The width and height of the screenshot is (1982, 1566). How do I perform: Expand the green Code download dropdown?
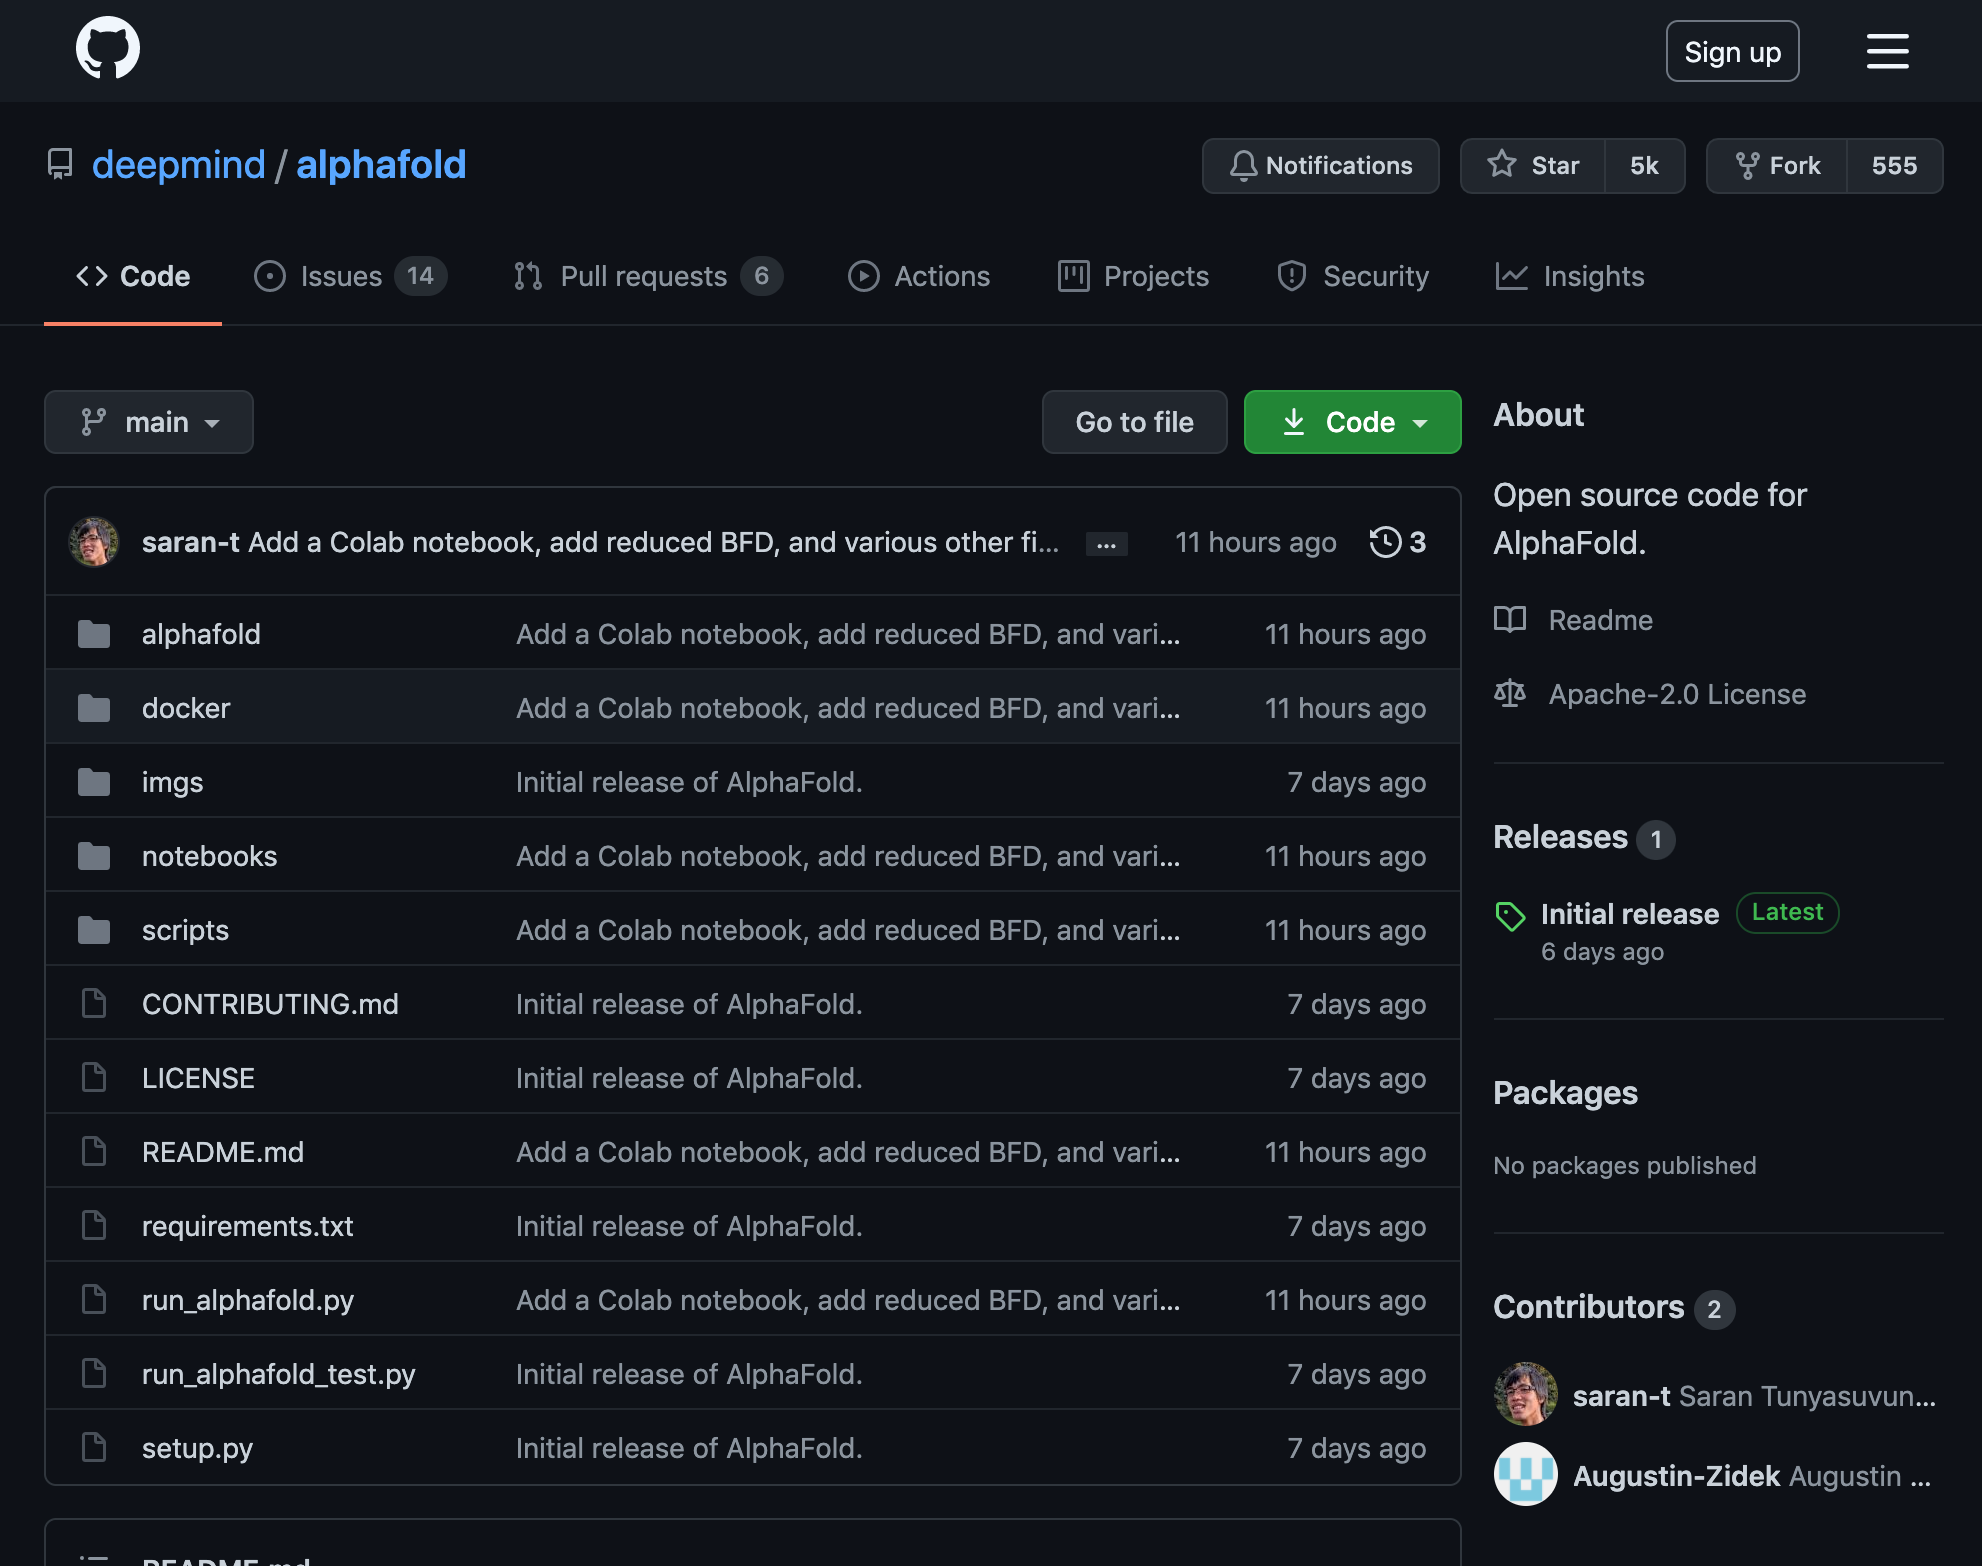pyautogui.click(x=1352, y=422)
